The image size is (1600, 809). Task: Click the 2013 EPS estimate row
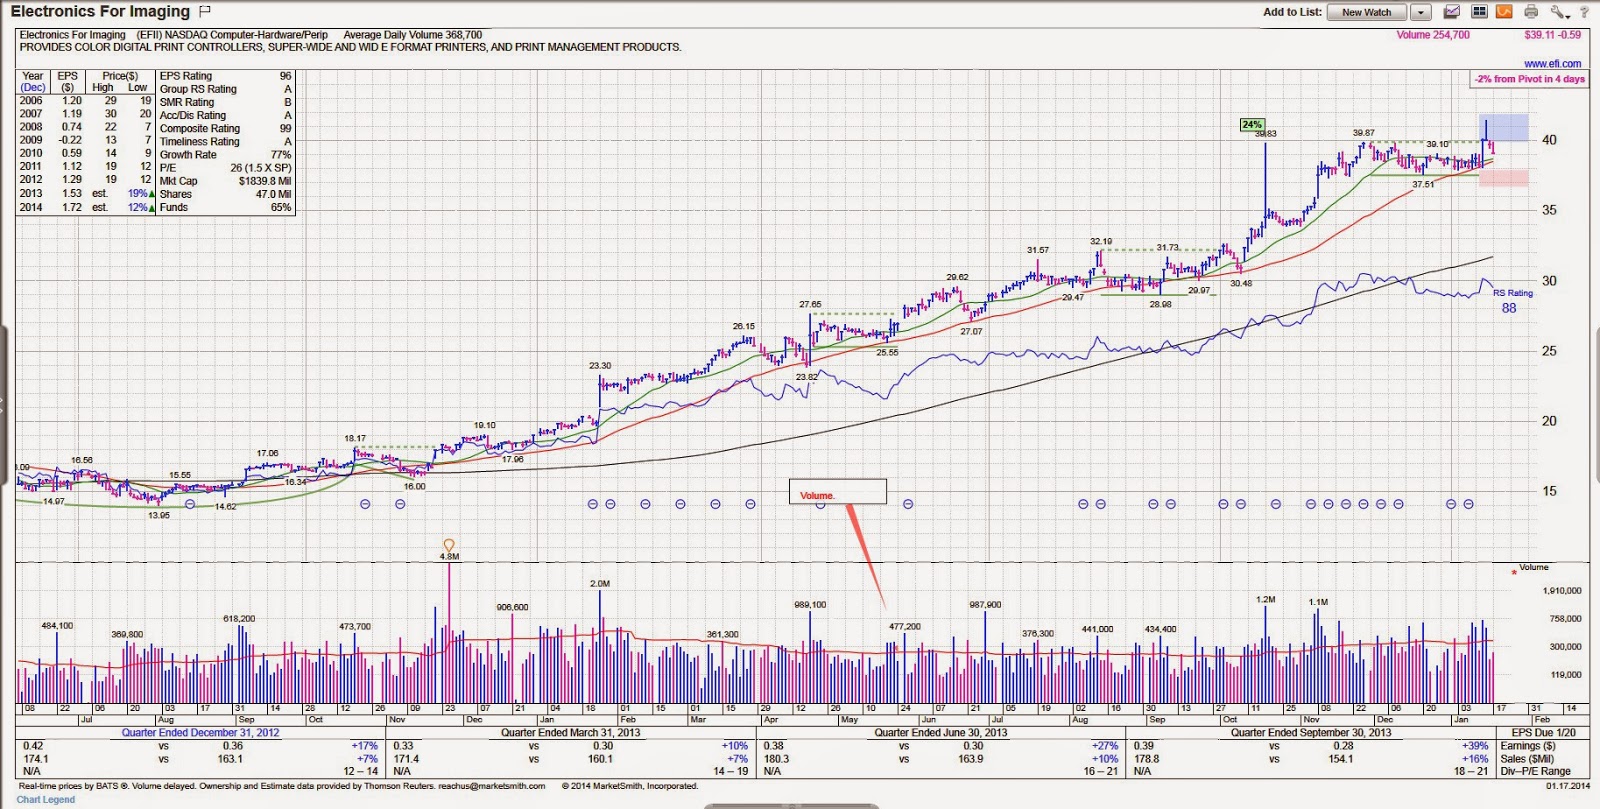(x=86, y=194)
